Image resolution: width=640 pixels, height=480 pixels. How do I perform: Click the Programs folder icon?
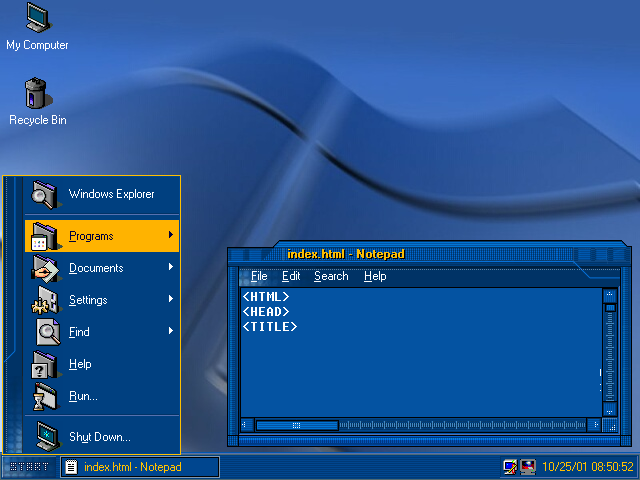45,236
